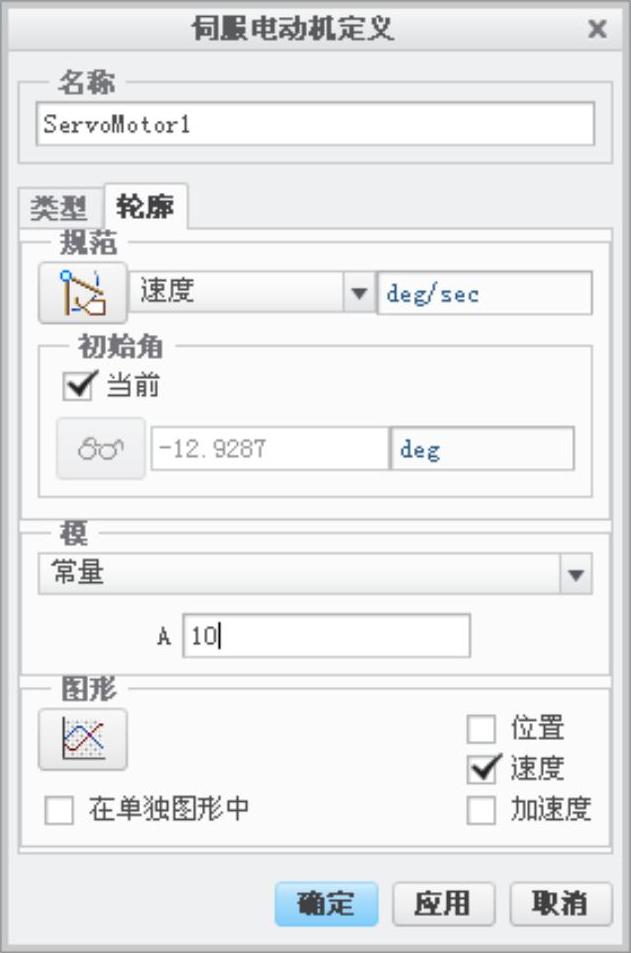
Task: Click the graph plot icon button
Action: [83, 739]
